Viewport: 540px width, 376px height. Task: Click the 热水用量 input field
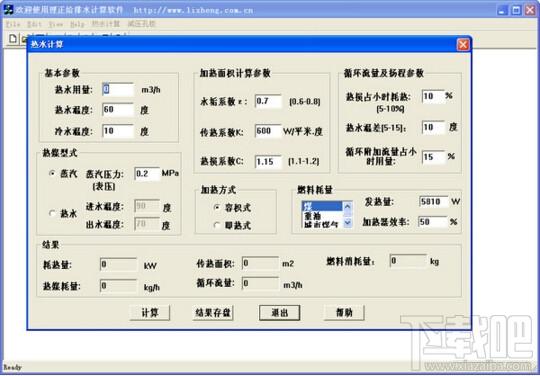[118, 90]
